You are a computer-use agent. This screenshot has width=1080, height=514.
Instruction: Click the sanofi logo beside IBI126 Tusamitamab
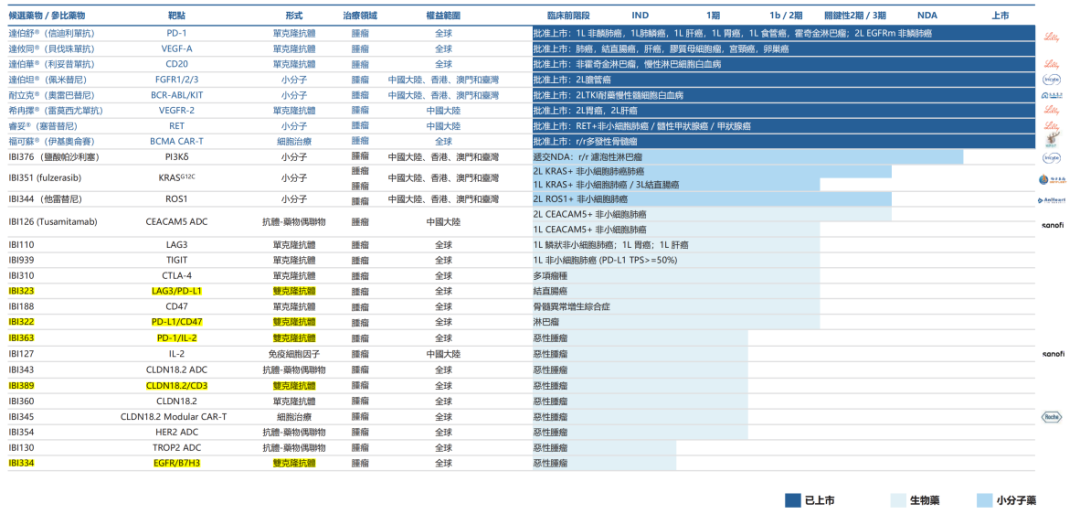click(x=1053, y=226)
